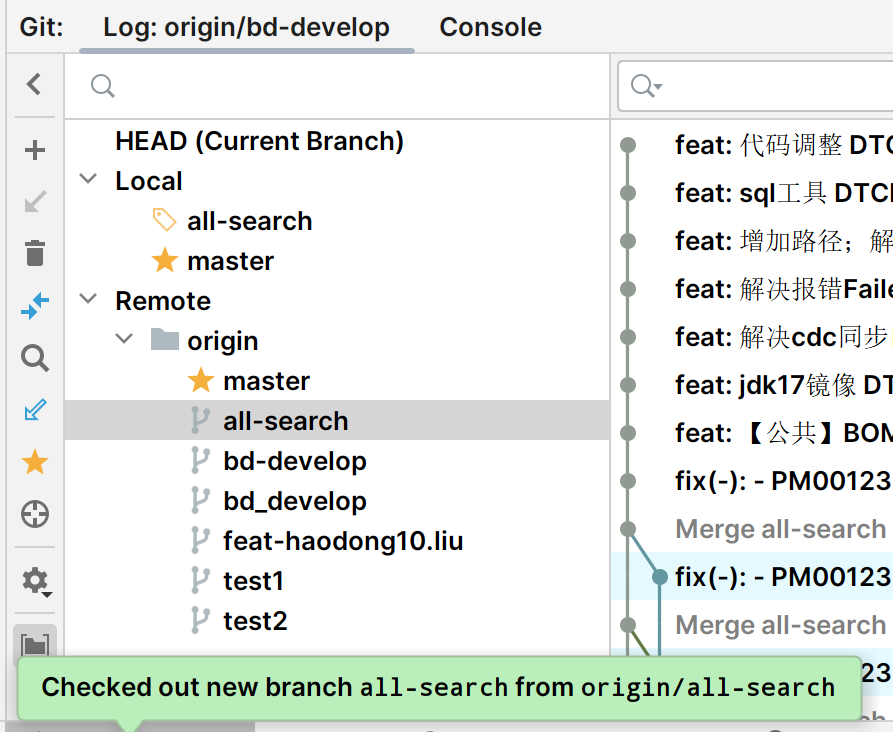
Task: Collapse the Local branches group
Action: click(x=88, y=179)
